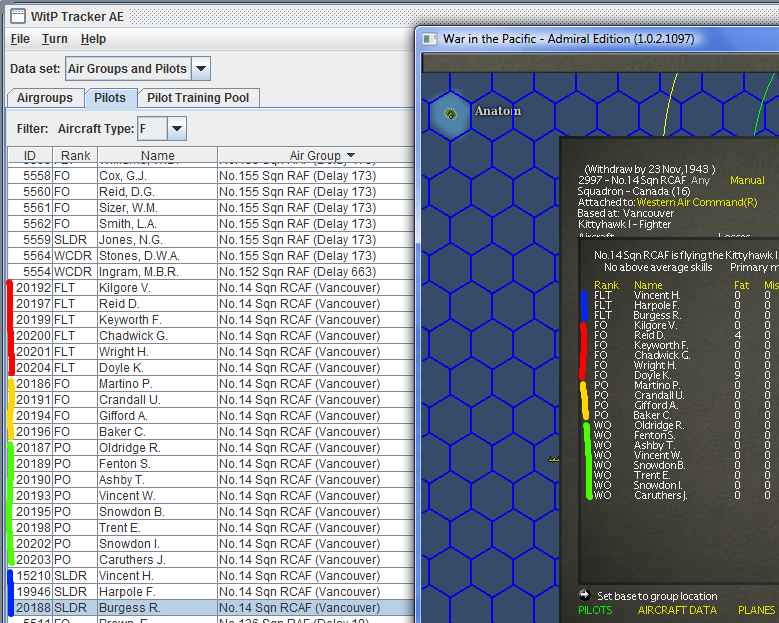Select tracker row Oldridge R.
Viewport: 779px width, 623px height.
211,448
